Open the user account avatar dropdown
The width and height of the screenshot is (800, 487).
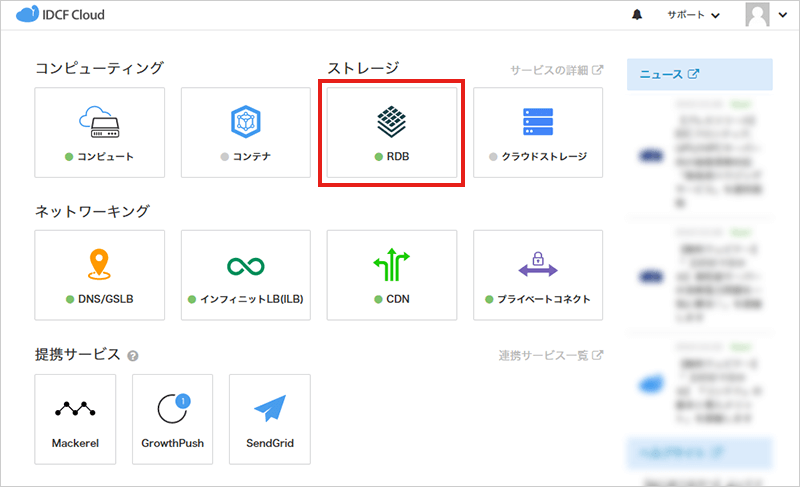pyautogui.click(x=767, y=15)
